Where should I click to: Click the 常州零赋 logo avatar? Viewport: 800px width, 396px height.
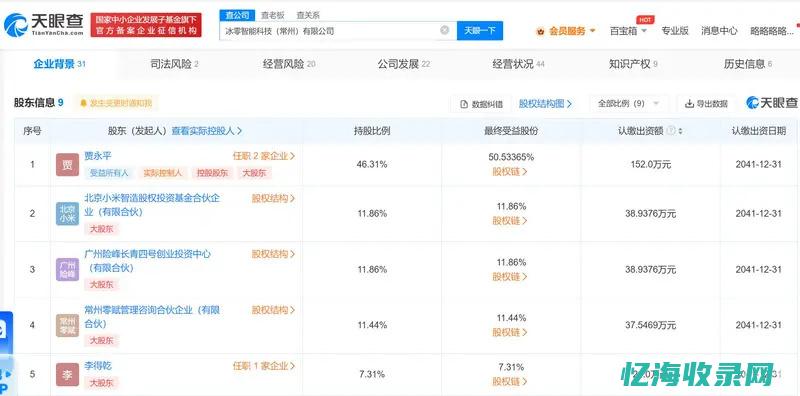[x=67, y=325]
